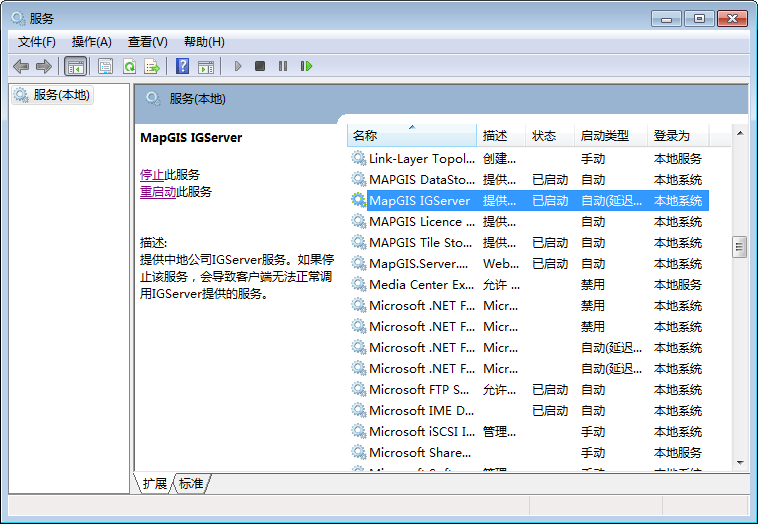Click gear icon of Link-Layer Topol... row
This screenshot has width=758, height=524.
click(358, 158)
